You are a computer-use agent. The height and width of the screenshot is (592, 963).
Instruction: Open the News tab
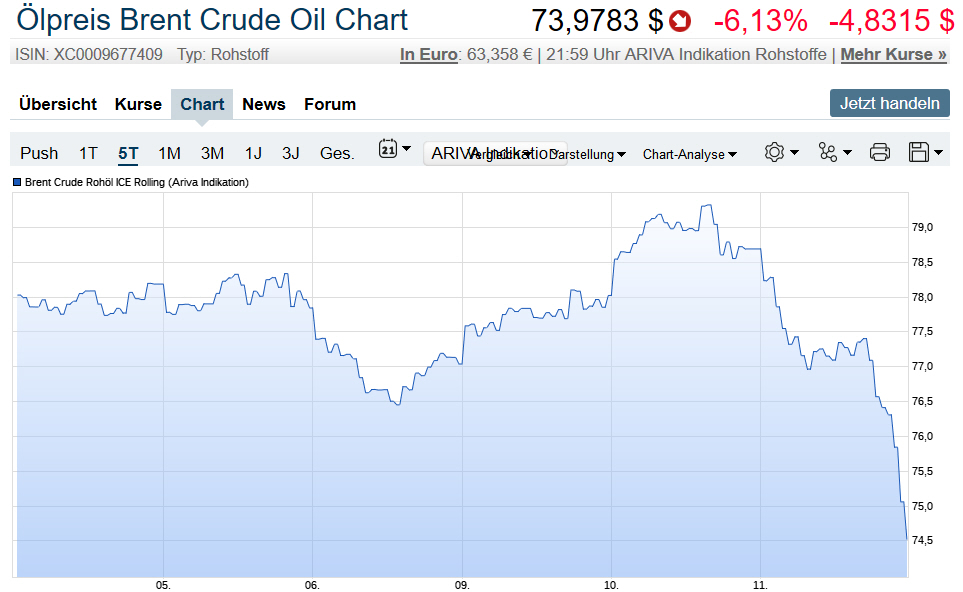[264, 104]
